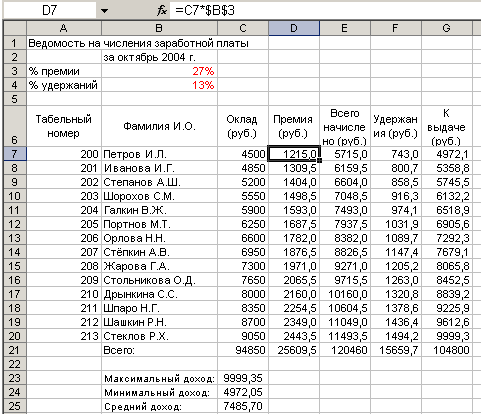Click cell 'Стеклов Р.Х.'

(159, 336)
